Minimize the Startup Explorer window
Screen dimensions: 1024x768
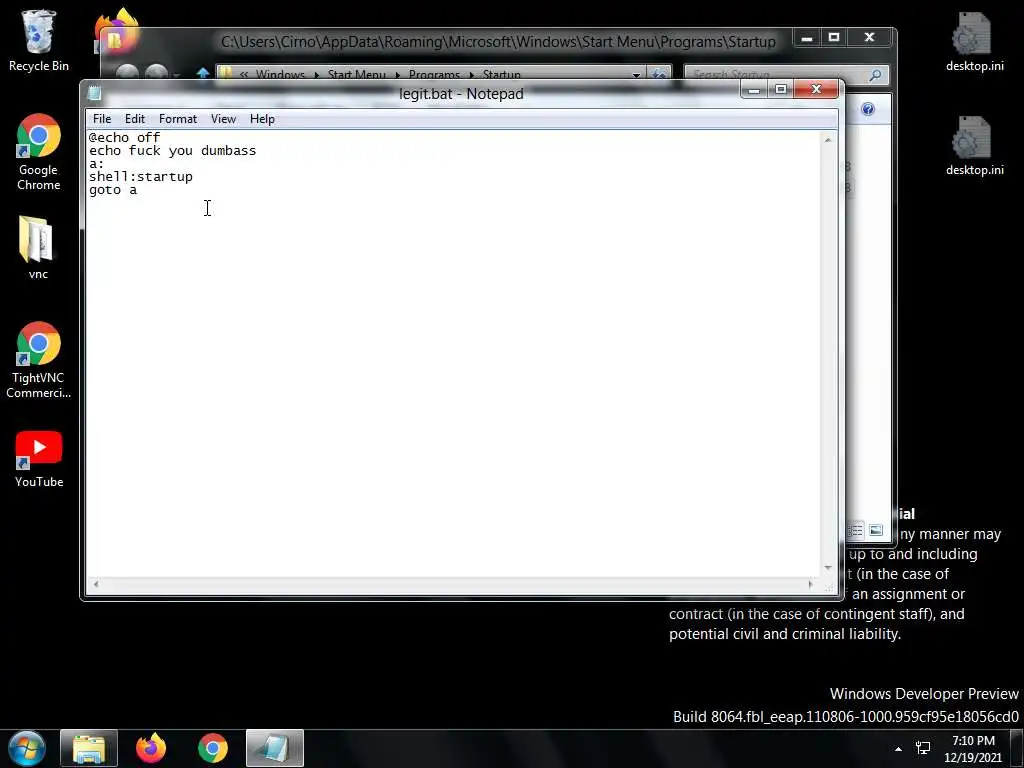807,38
